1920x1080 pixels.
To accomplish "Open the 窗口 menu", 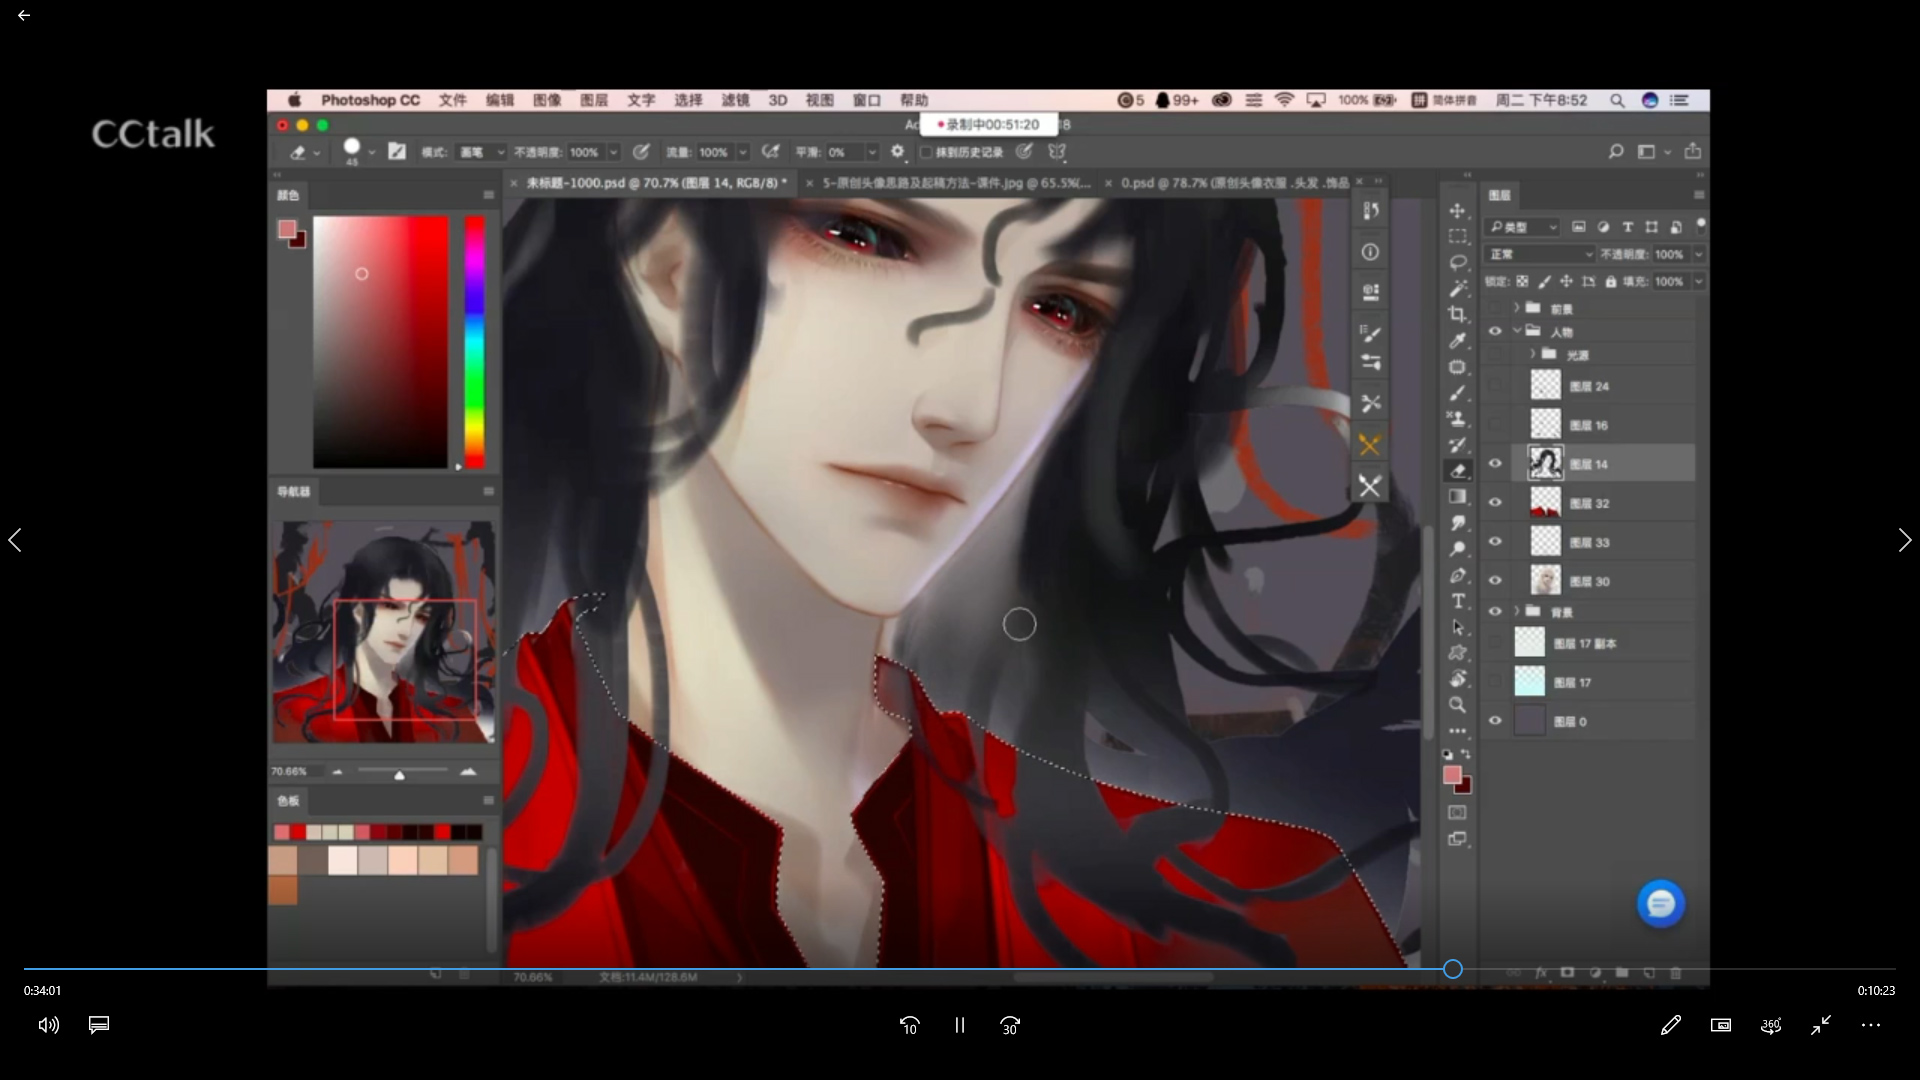I will click(867, 100).
